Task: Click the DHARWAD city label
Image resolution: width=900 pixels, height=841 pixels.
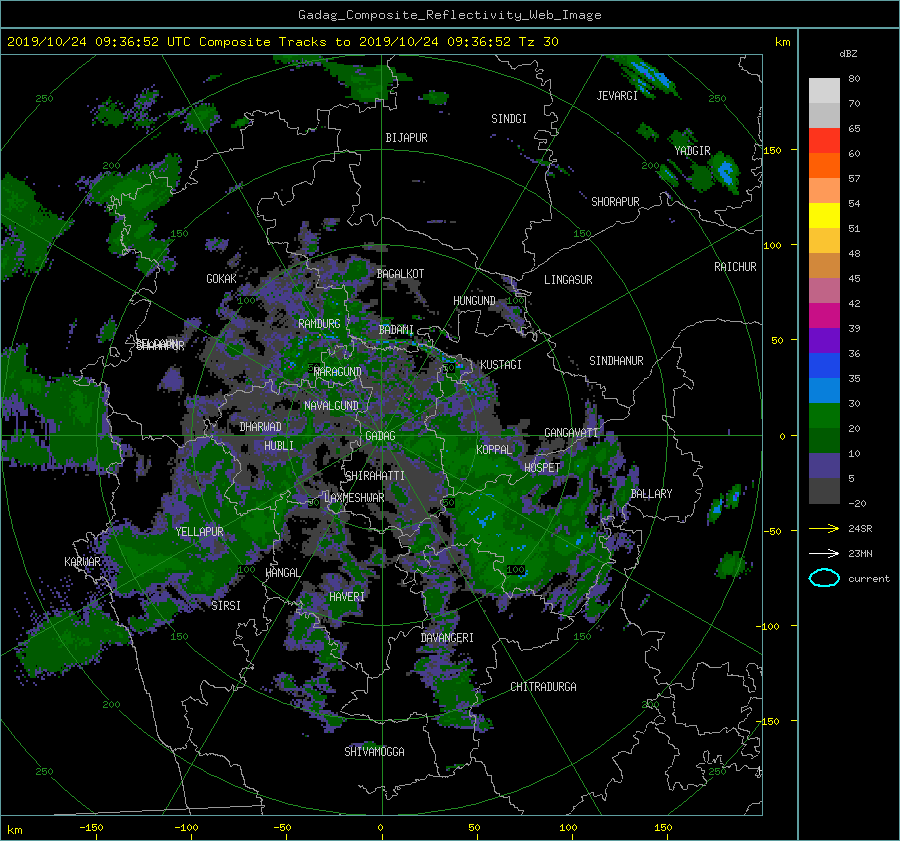Action: point(261,427)
